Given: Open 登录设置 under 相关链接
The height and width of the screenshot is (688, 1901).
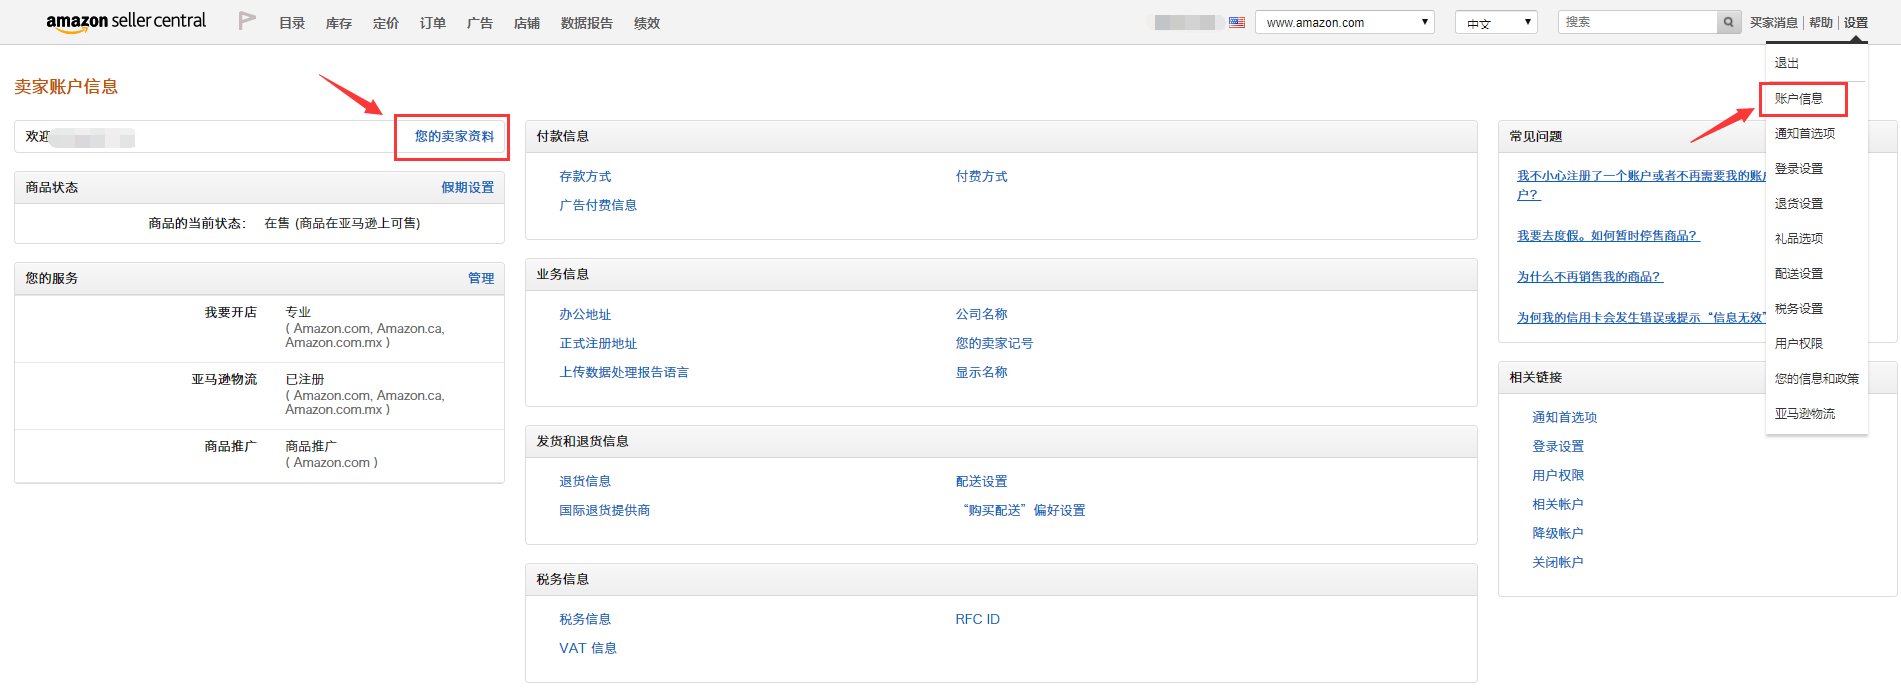Looking at the screenshot, I should coord(1558,446).
